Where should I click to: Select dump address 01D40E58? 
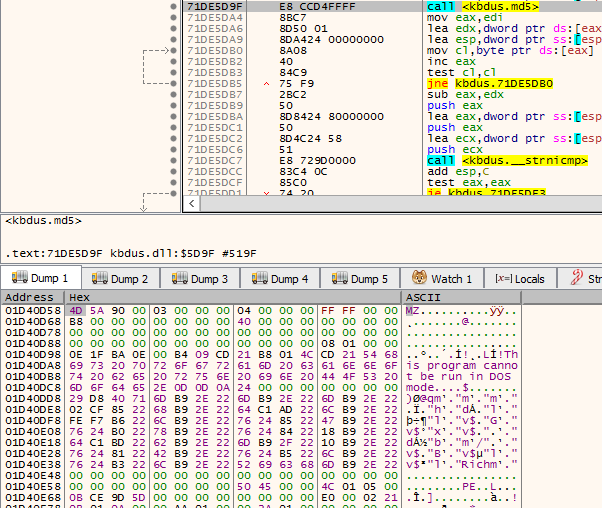[33, 486]
